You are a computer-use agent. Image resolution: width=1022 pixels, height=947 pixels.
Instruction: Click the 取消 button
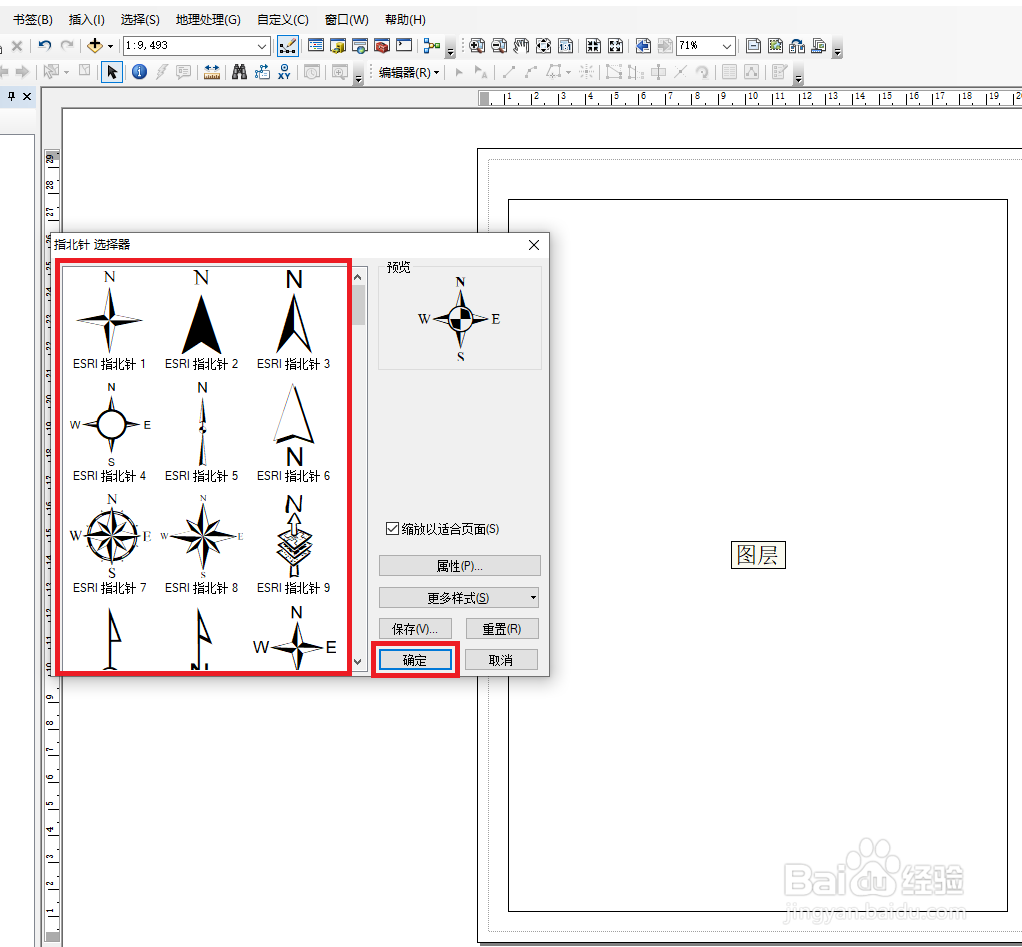(x=501, y=660)
